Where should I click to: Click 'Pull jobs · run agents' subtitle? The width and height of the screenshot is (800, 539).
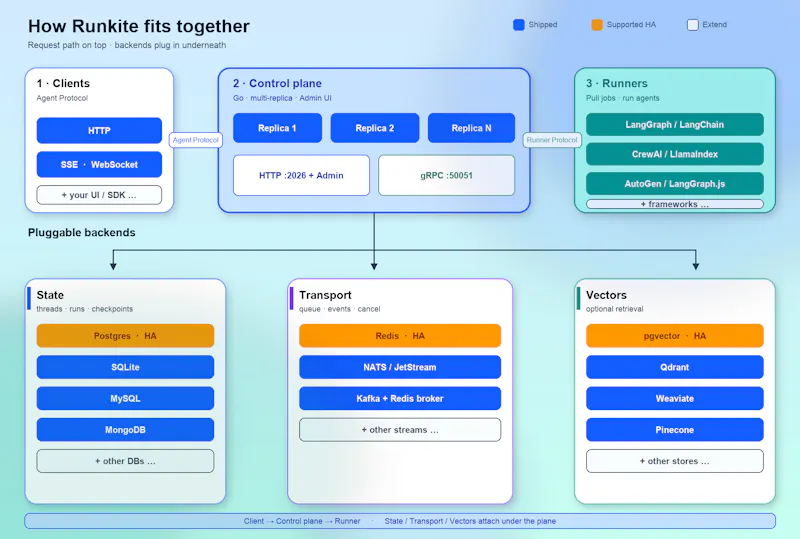pyautogui.click(x=622, y=98)
